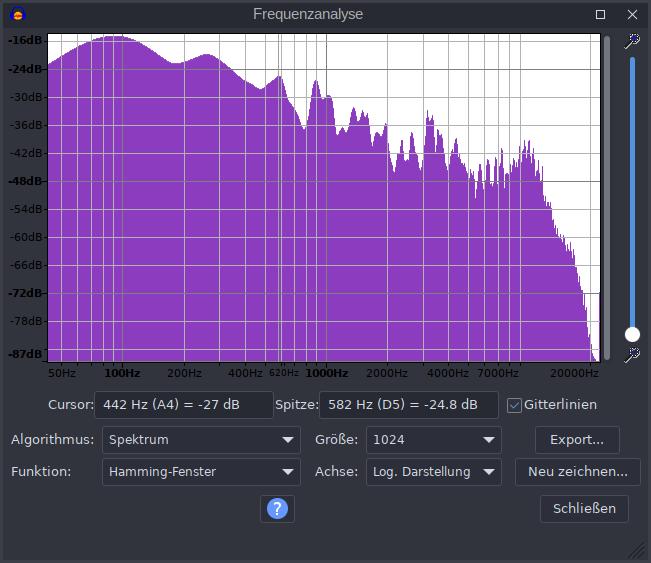Viewport: 651px width, 563px height.
Task: Click the -36dB level axis label
Action: pyautogui.click(x=25, y=125)
